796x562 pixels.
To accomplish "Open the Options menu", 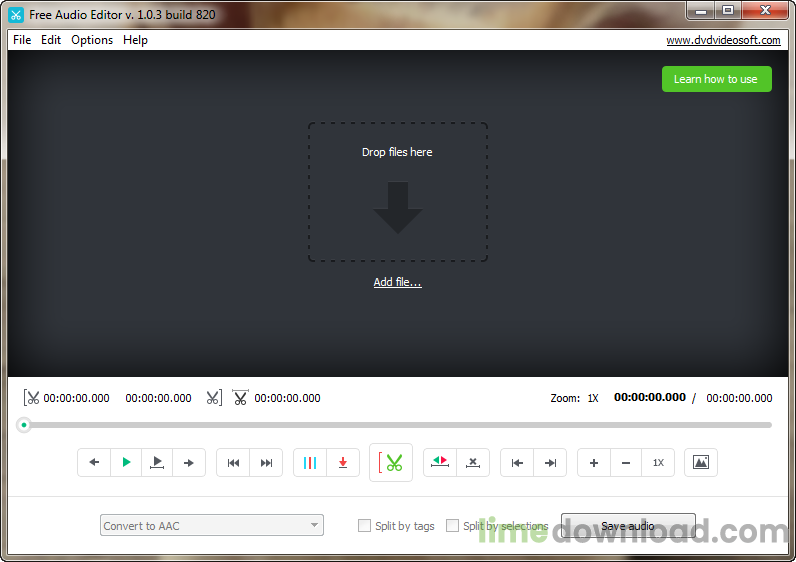I will point(92,40).
